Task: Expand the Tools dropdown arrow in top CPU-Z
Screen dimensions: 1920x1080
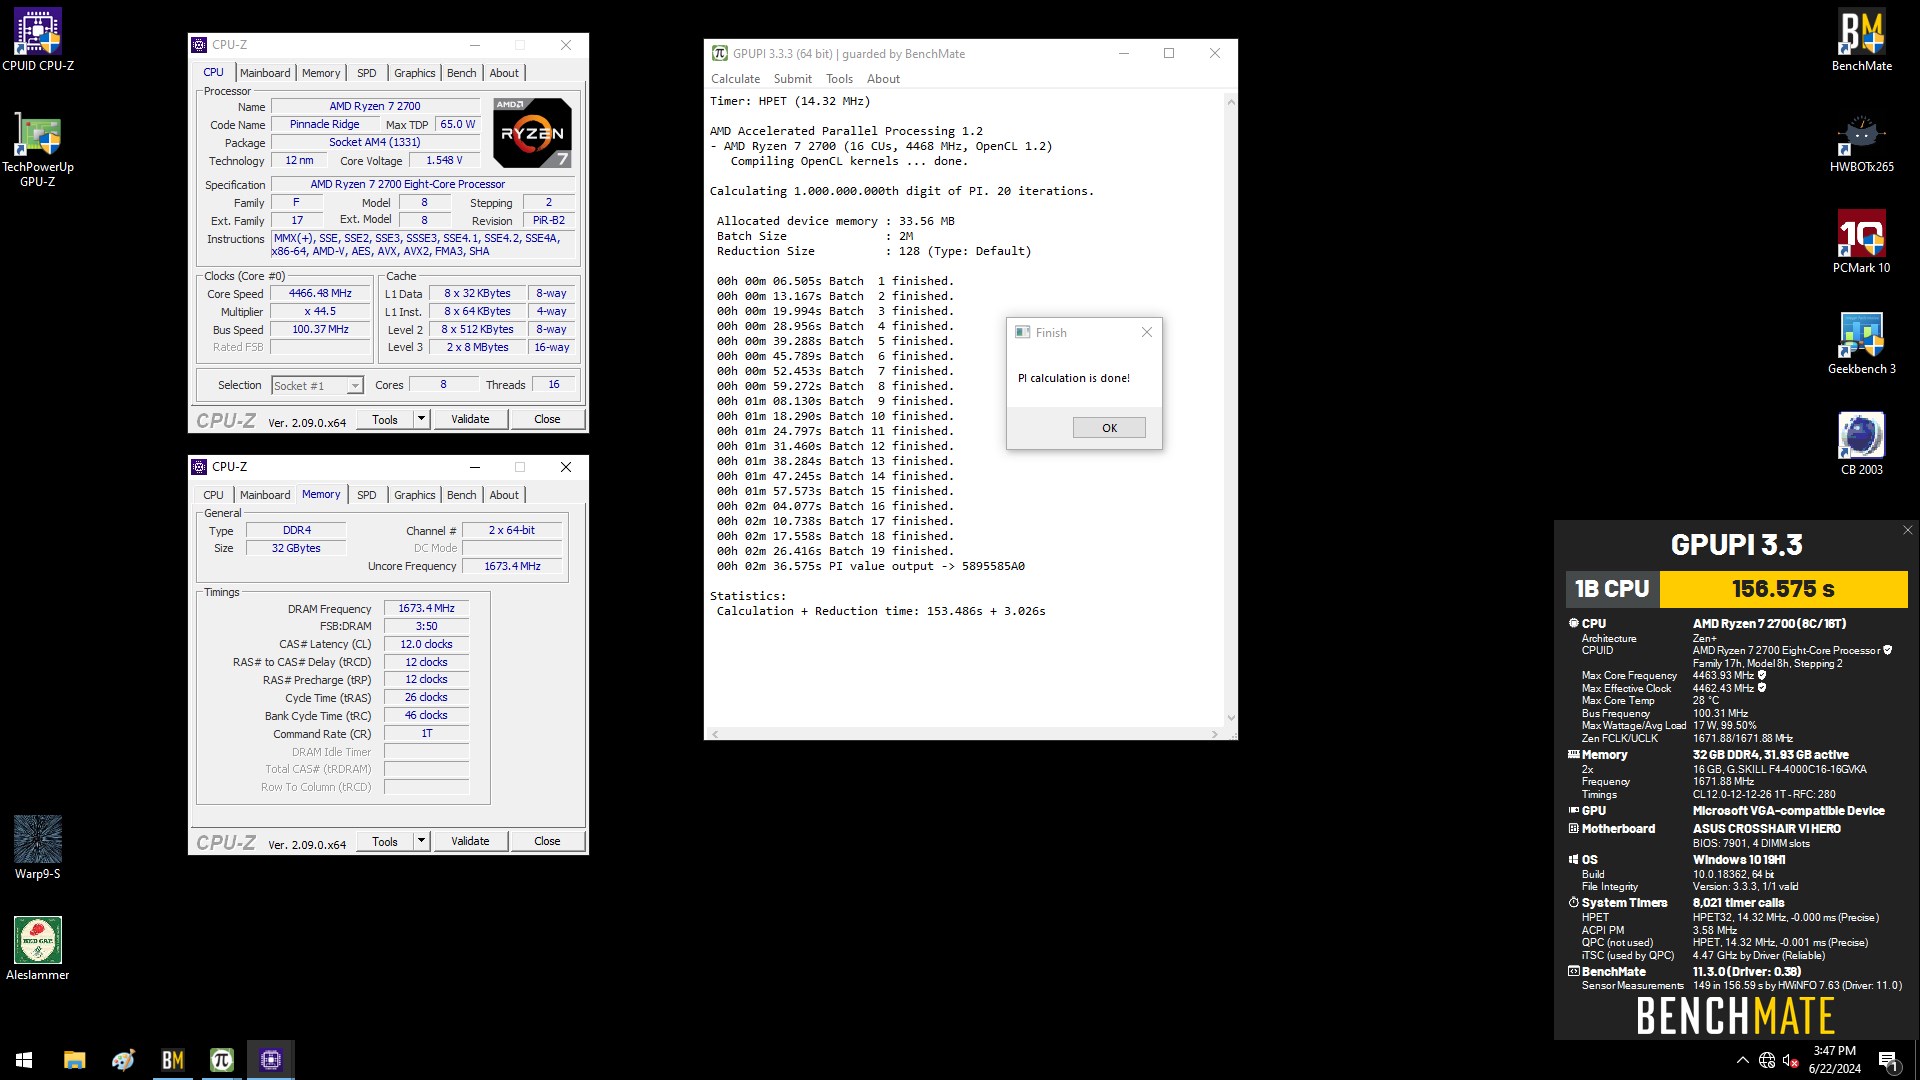Action: point(422,419)
